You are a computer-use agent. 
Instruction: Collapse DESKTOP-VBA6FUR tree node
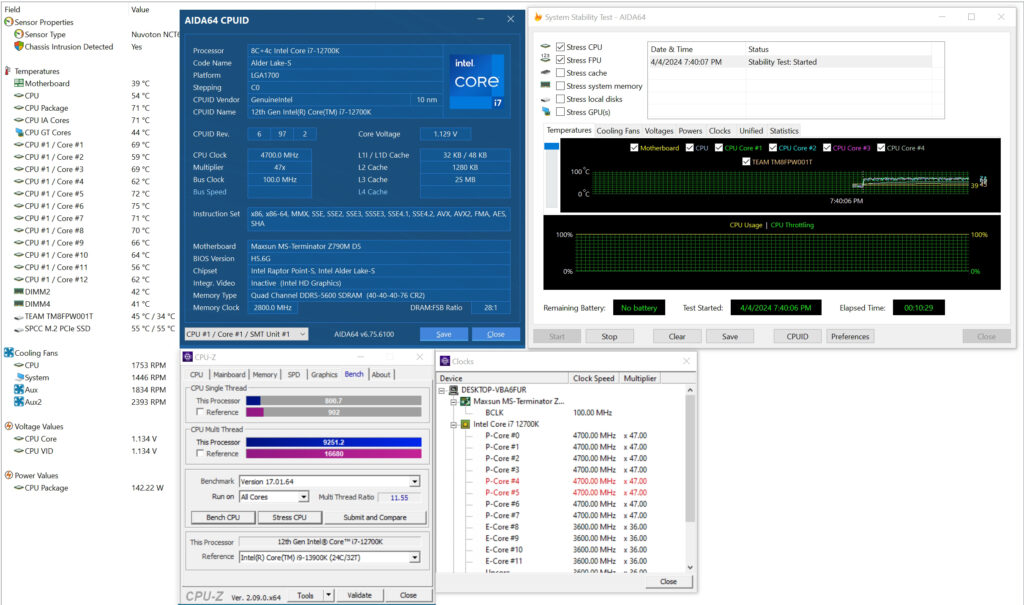442,390
